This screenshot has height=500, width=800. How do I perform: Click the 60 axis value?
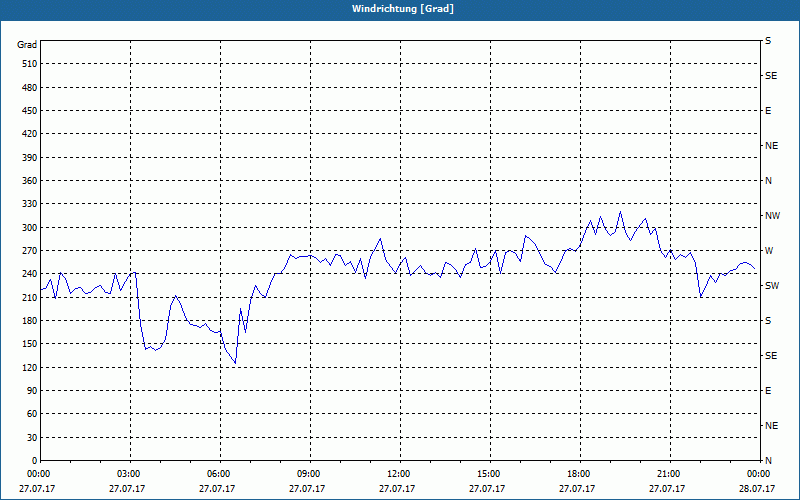point(32,414)
